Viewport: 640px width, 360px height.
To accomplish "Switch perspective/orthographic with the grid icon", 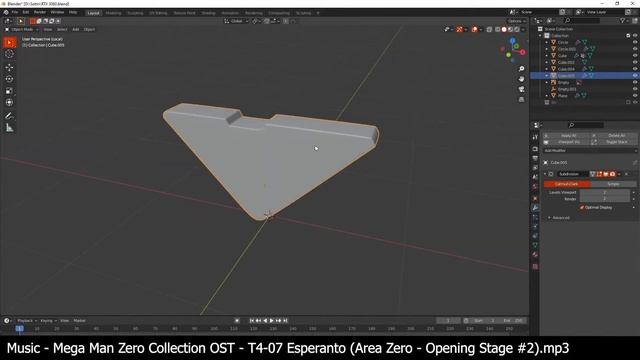I will (x=521, y=99).
